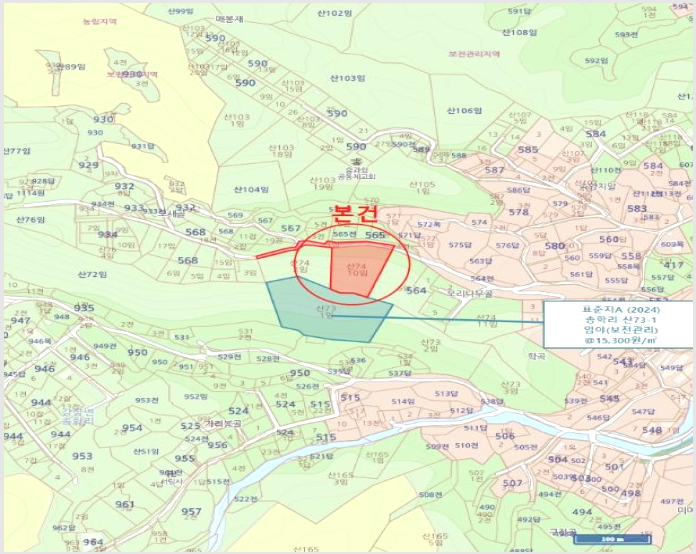Click the 561답 parcel label
The height and width of the screenshot is (554, 696).
(581, 274)
